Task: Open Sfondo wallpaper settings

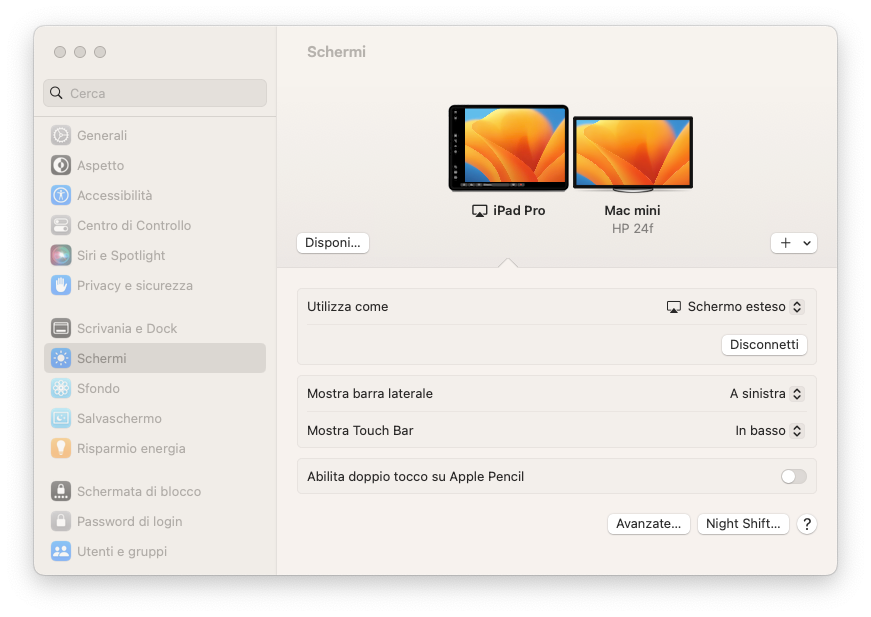Action: [x=97, y=388]
